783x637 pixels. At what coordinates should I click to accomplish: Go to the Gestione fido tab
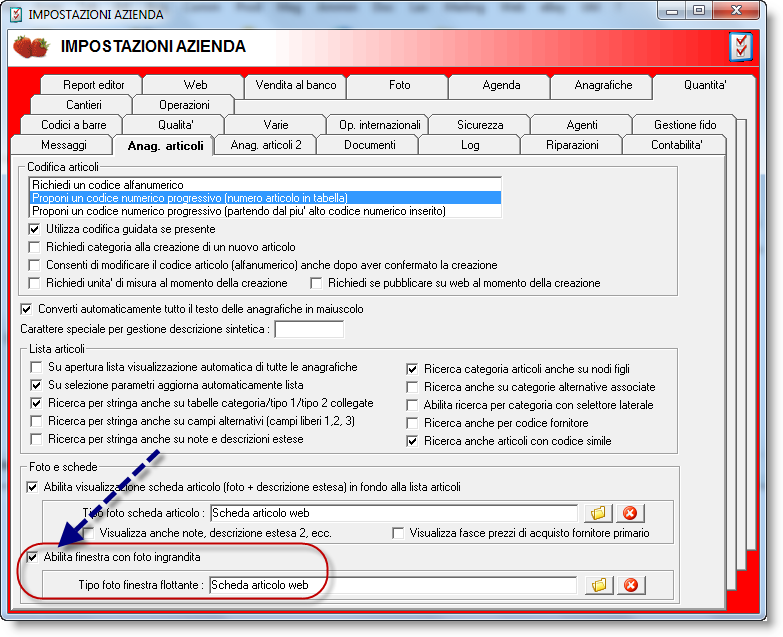coord(685,125)
